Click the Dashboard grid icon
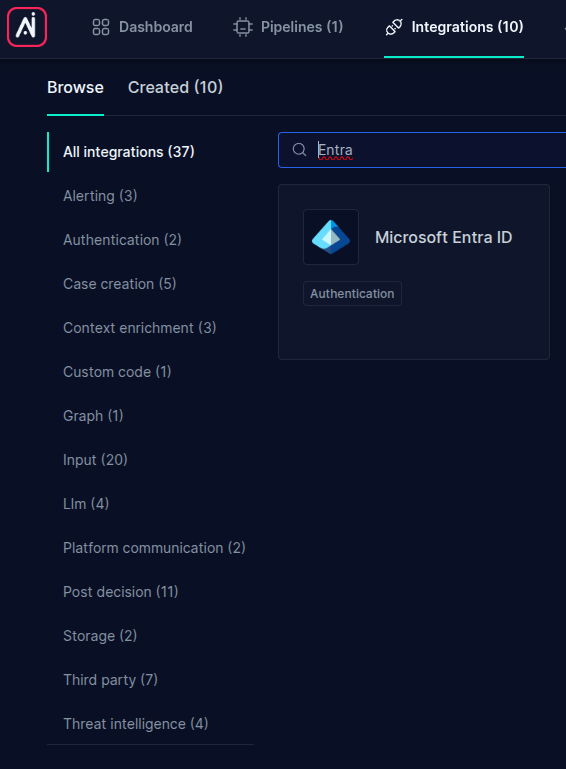Image resolution: width=566 pixels, height=769 pixels. coord(101,27)
